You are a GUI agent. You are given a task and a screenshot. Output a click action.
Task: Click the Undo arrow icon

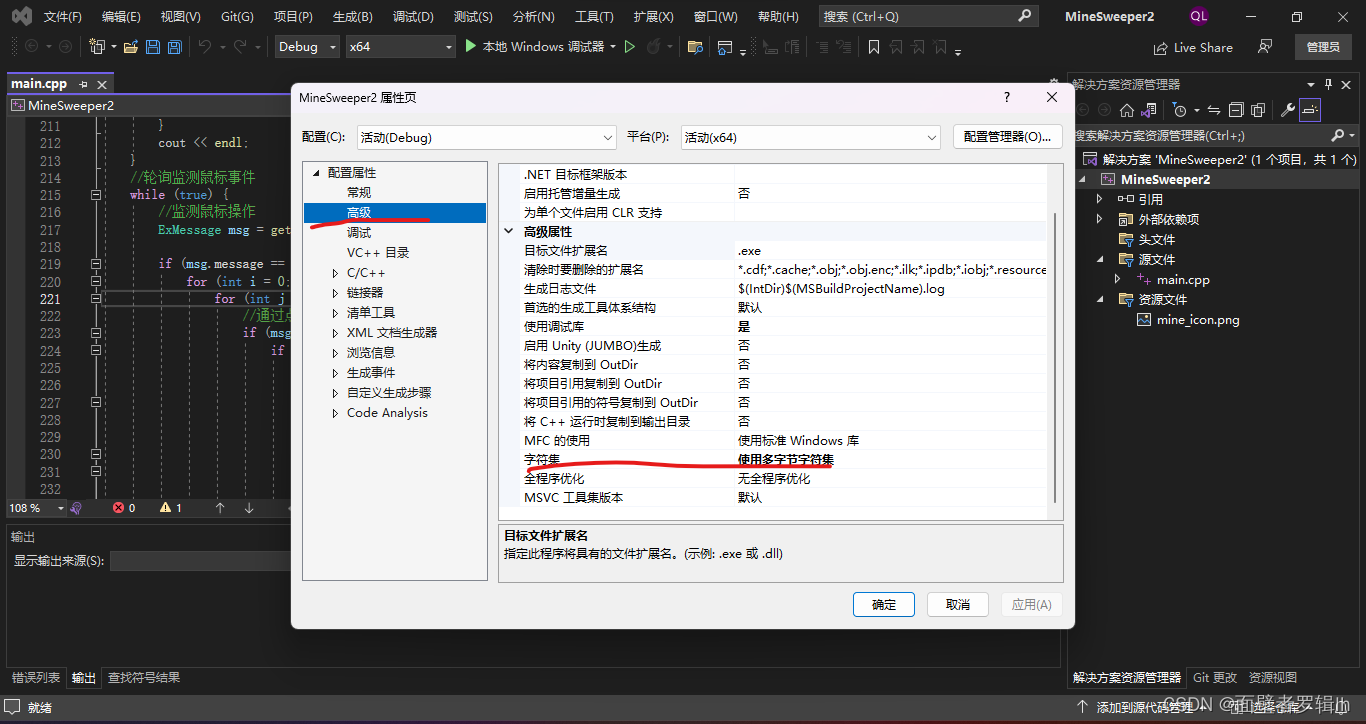204,47
